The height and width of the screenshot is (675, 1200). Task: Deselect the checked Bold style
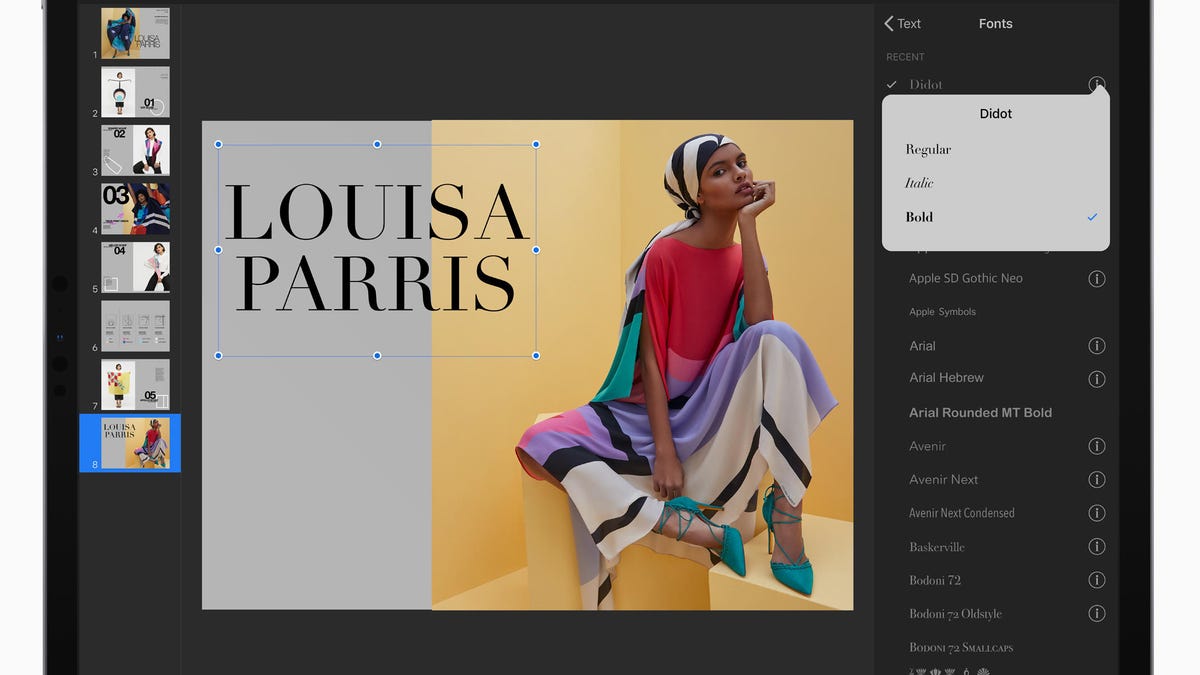click(x=918, y=217)
